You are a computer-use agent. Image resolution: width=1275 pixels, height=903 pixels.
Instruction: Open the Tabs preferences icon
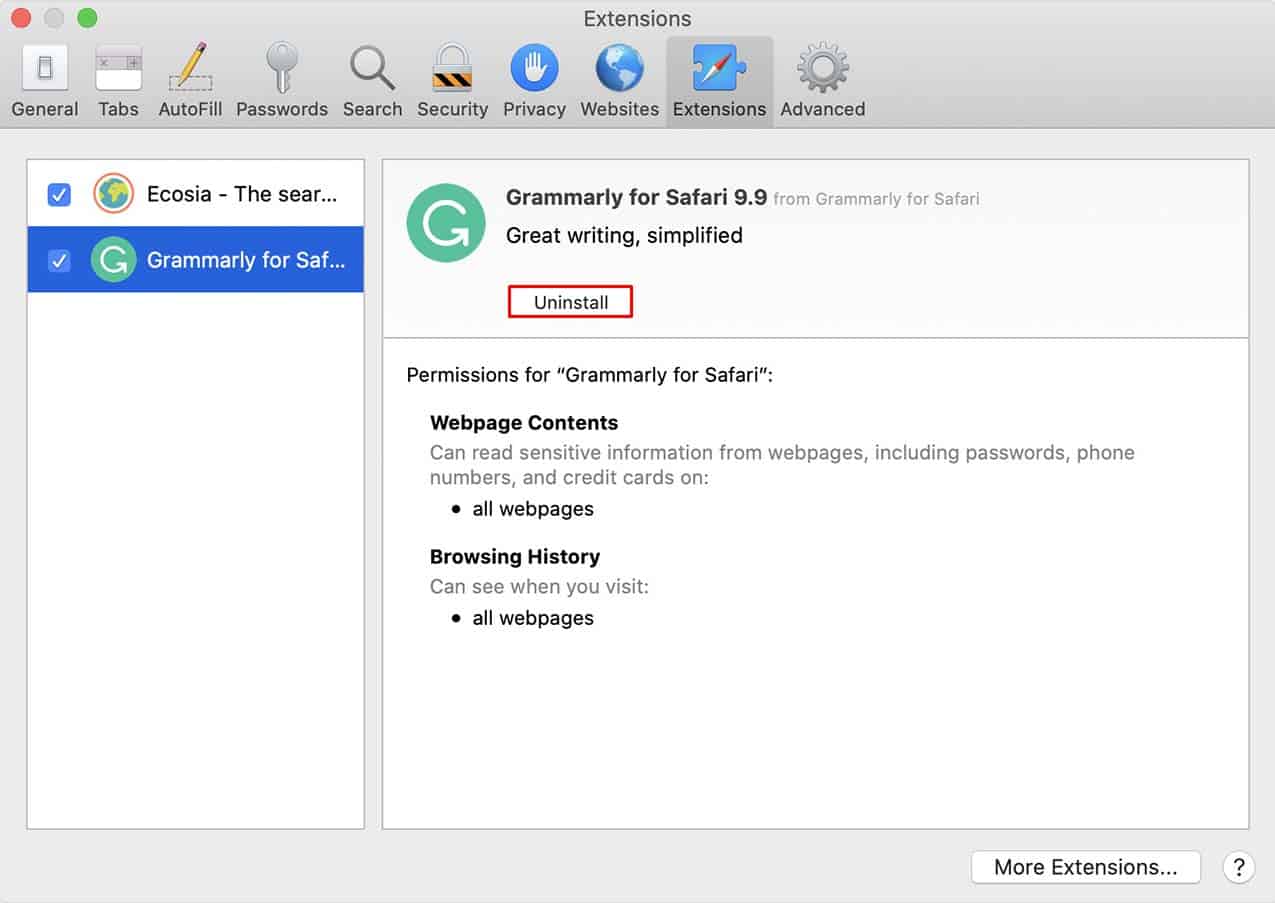[x=118, y=68]
